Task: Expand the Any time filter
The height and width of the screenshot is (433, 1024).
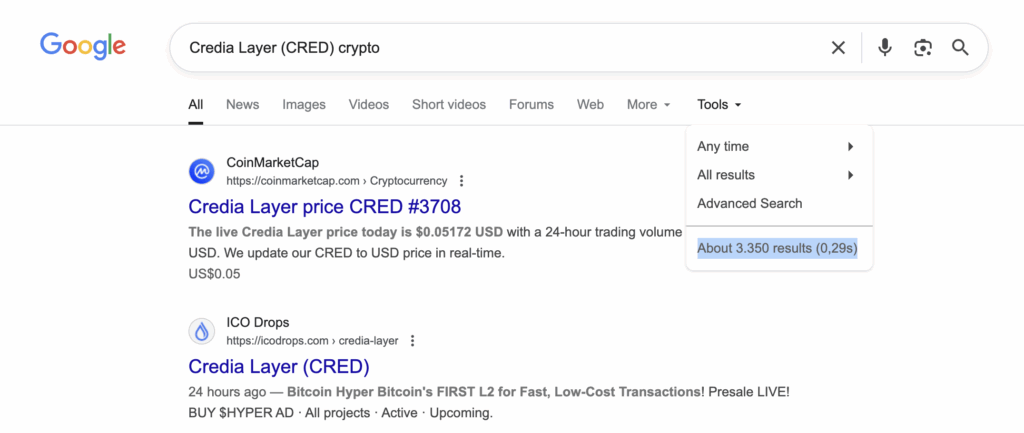Action: click(x=776, y=146)
